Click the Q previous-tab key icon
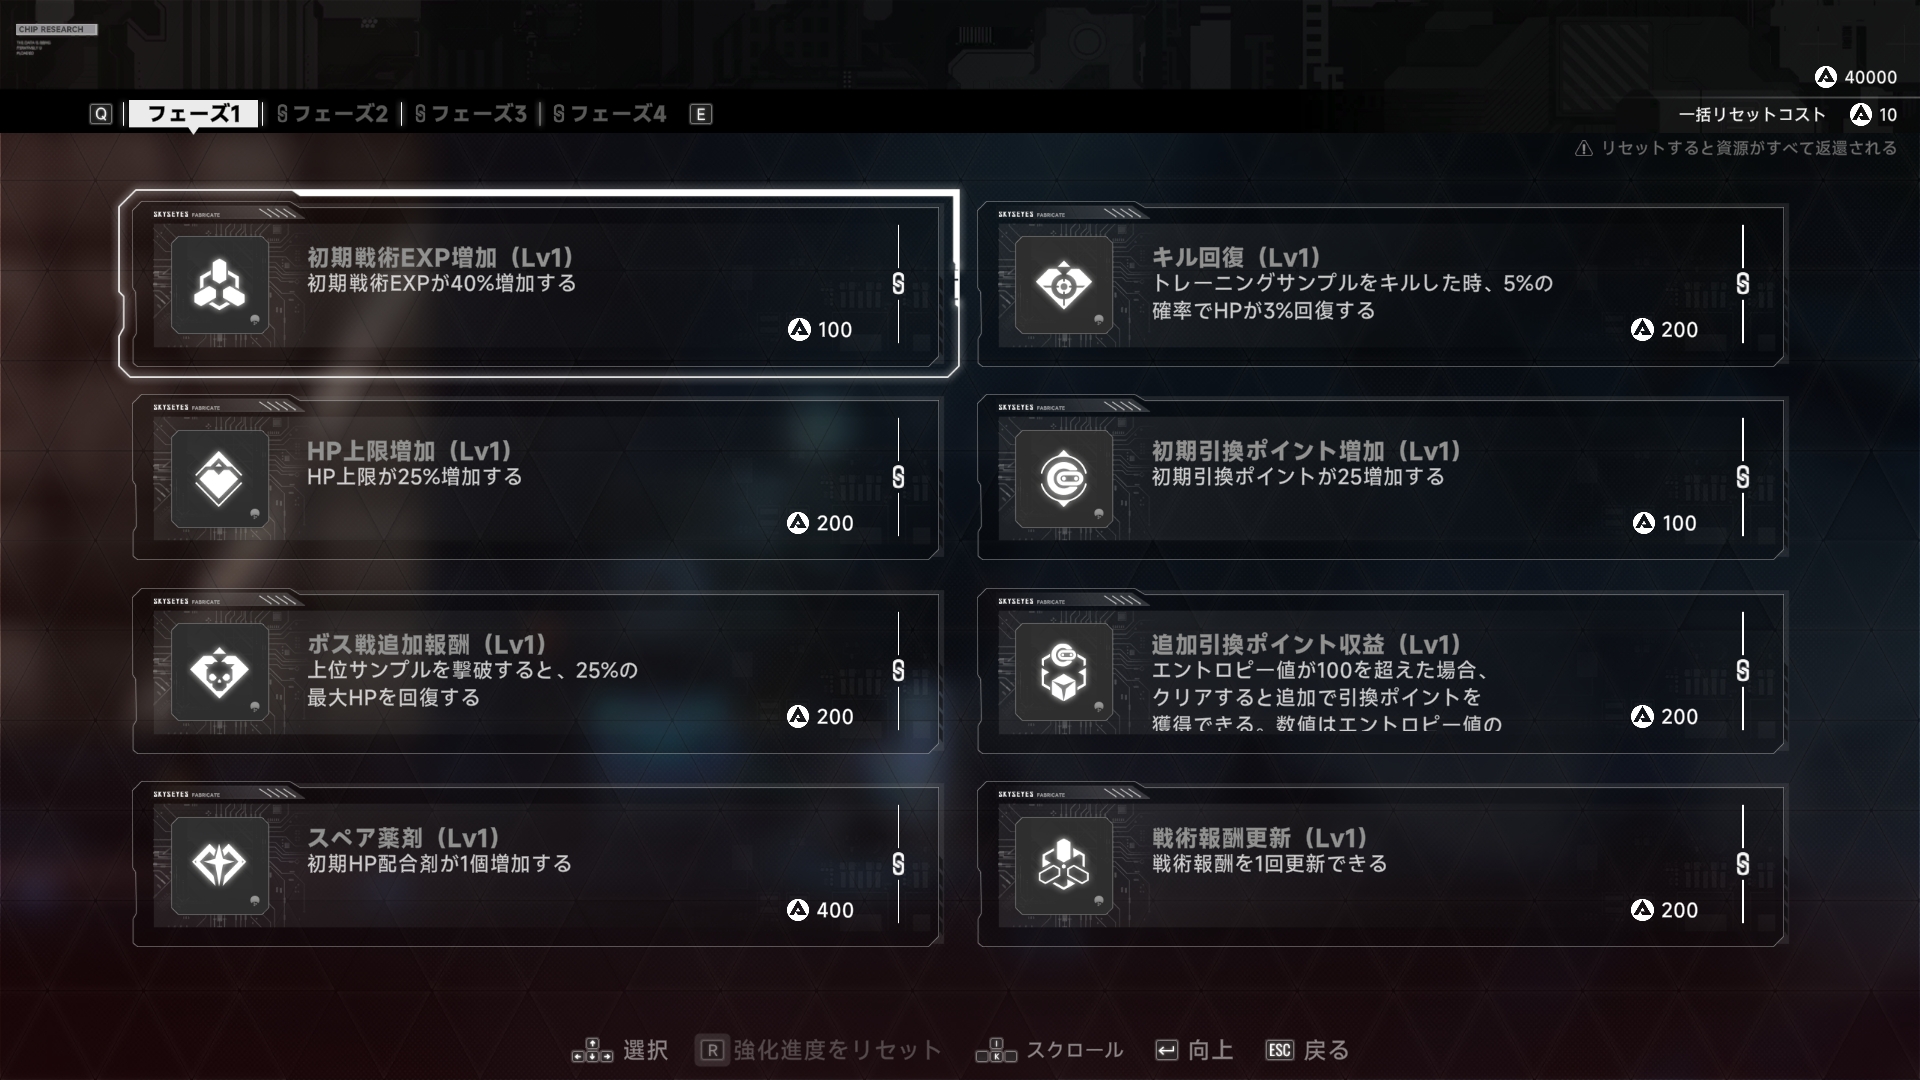 coord(101,114)
